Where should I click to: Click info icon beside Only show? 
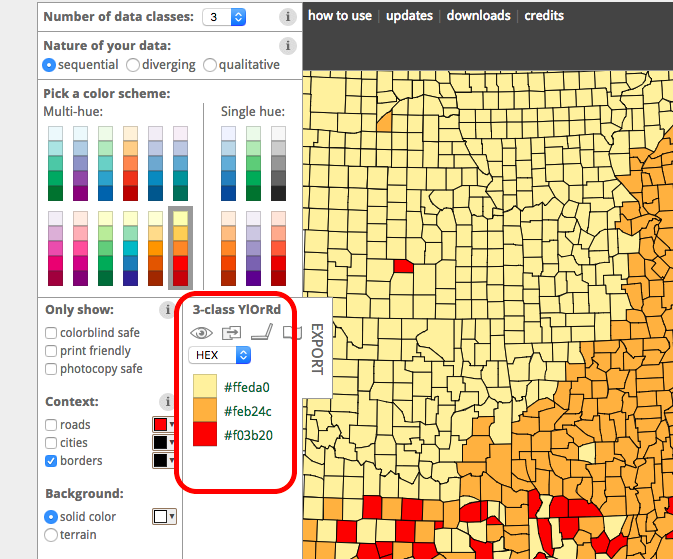(x=166, y=309)
